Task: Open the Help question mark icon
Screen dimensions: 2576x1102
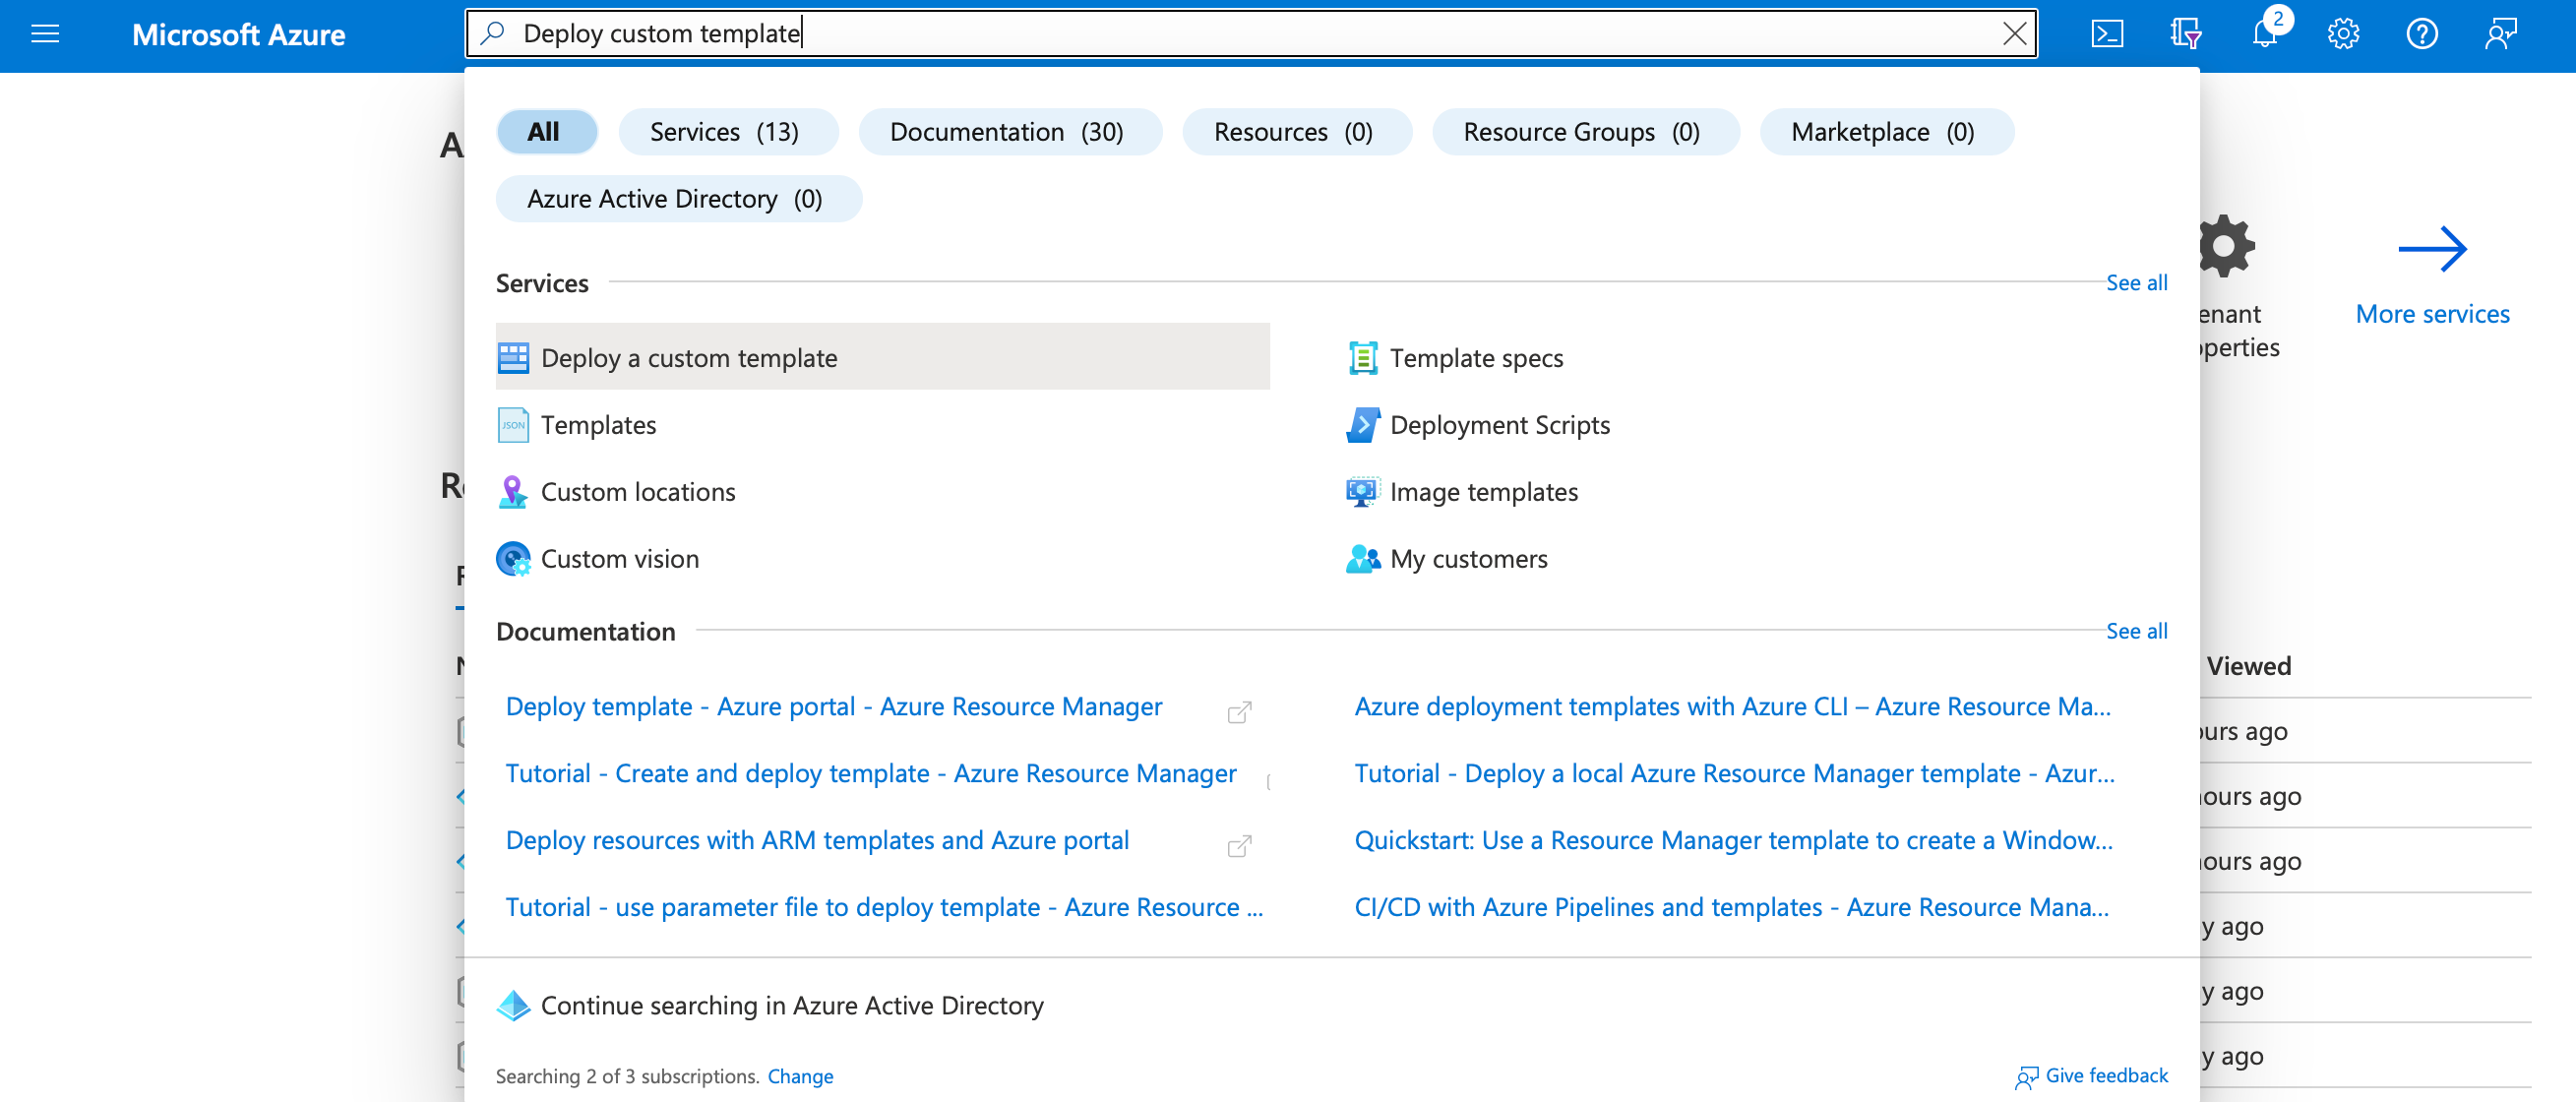Action: pos(2421,34)
